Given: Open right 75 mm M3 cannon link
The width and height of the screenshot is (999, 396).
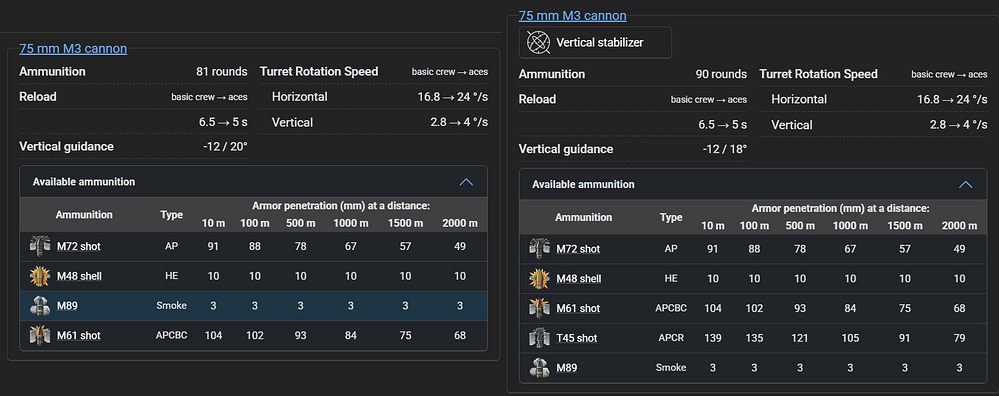Looking at the screenshot, I should (x=573, y=15).
